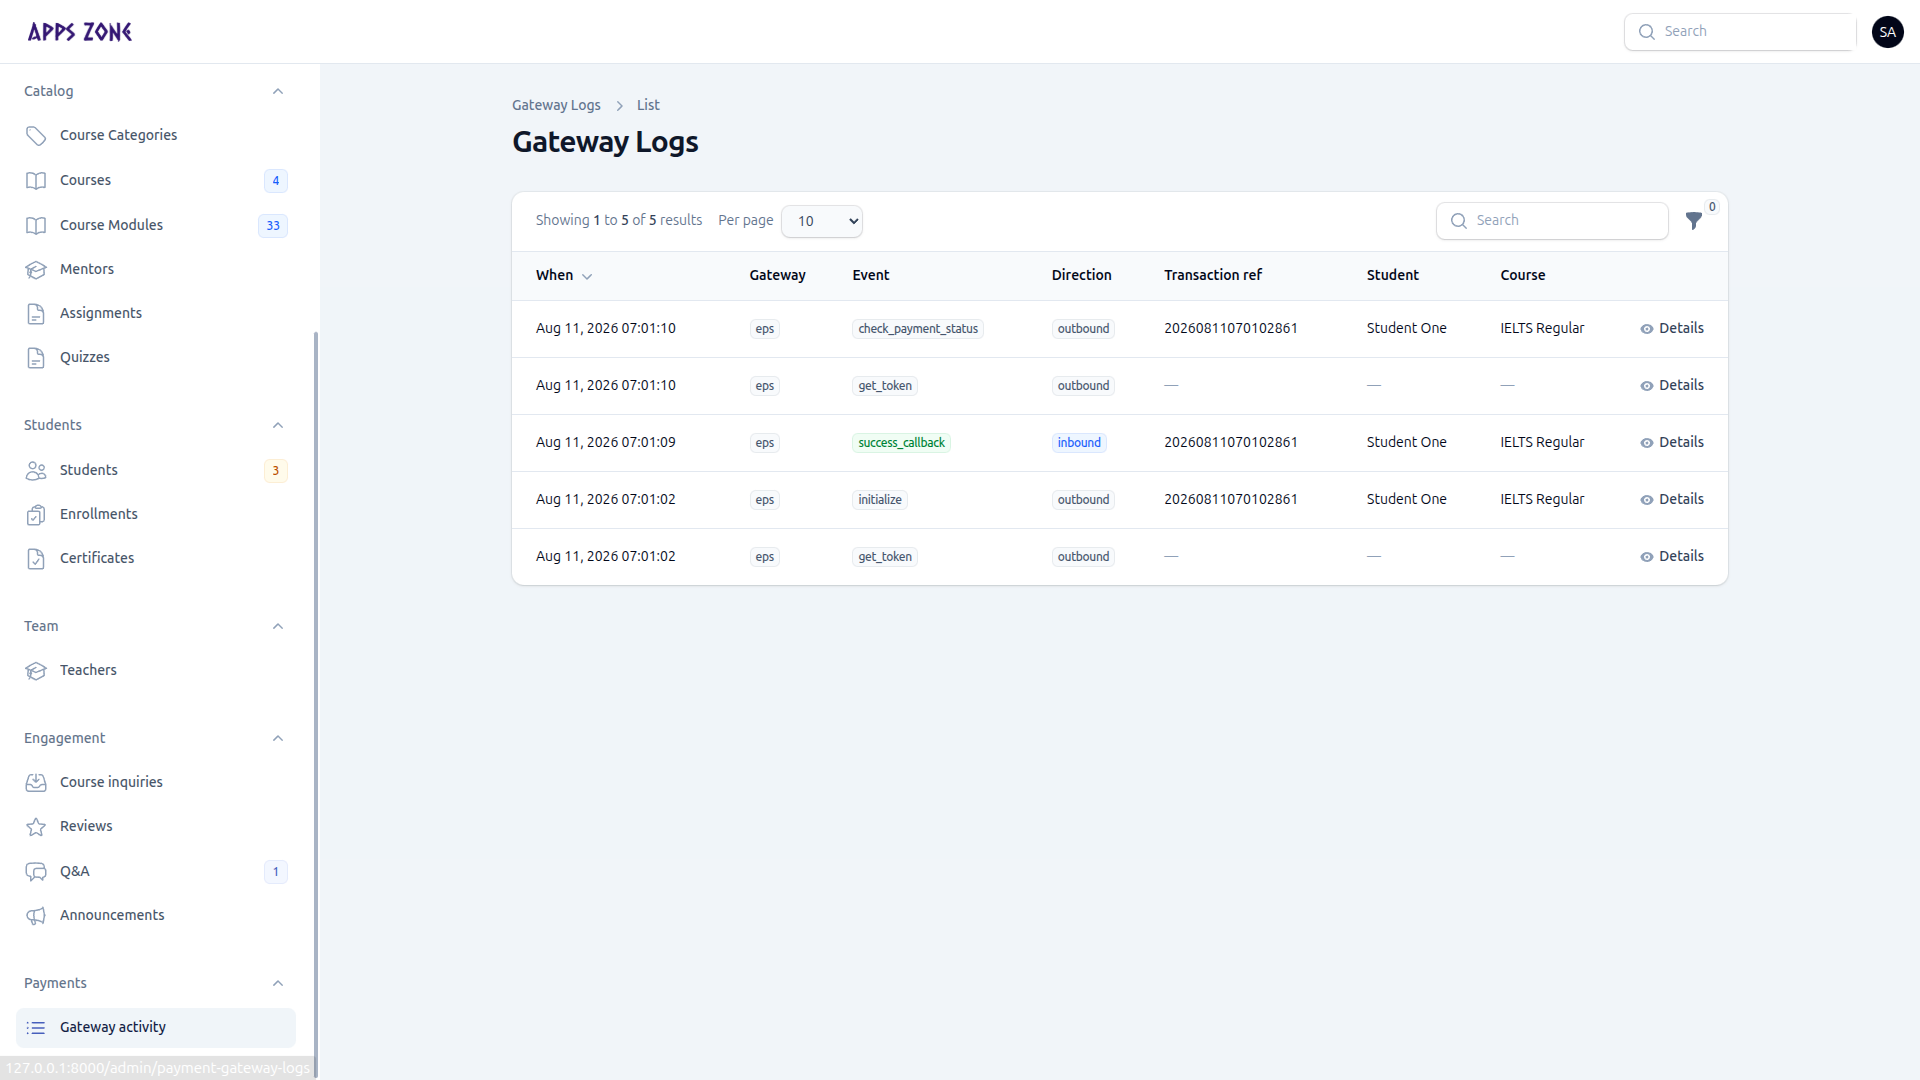
Task: Click the Event column header
Action: [x=871, y=275]
